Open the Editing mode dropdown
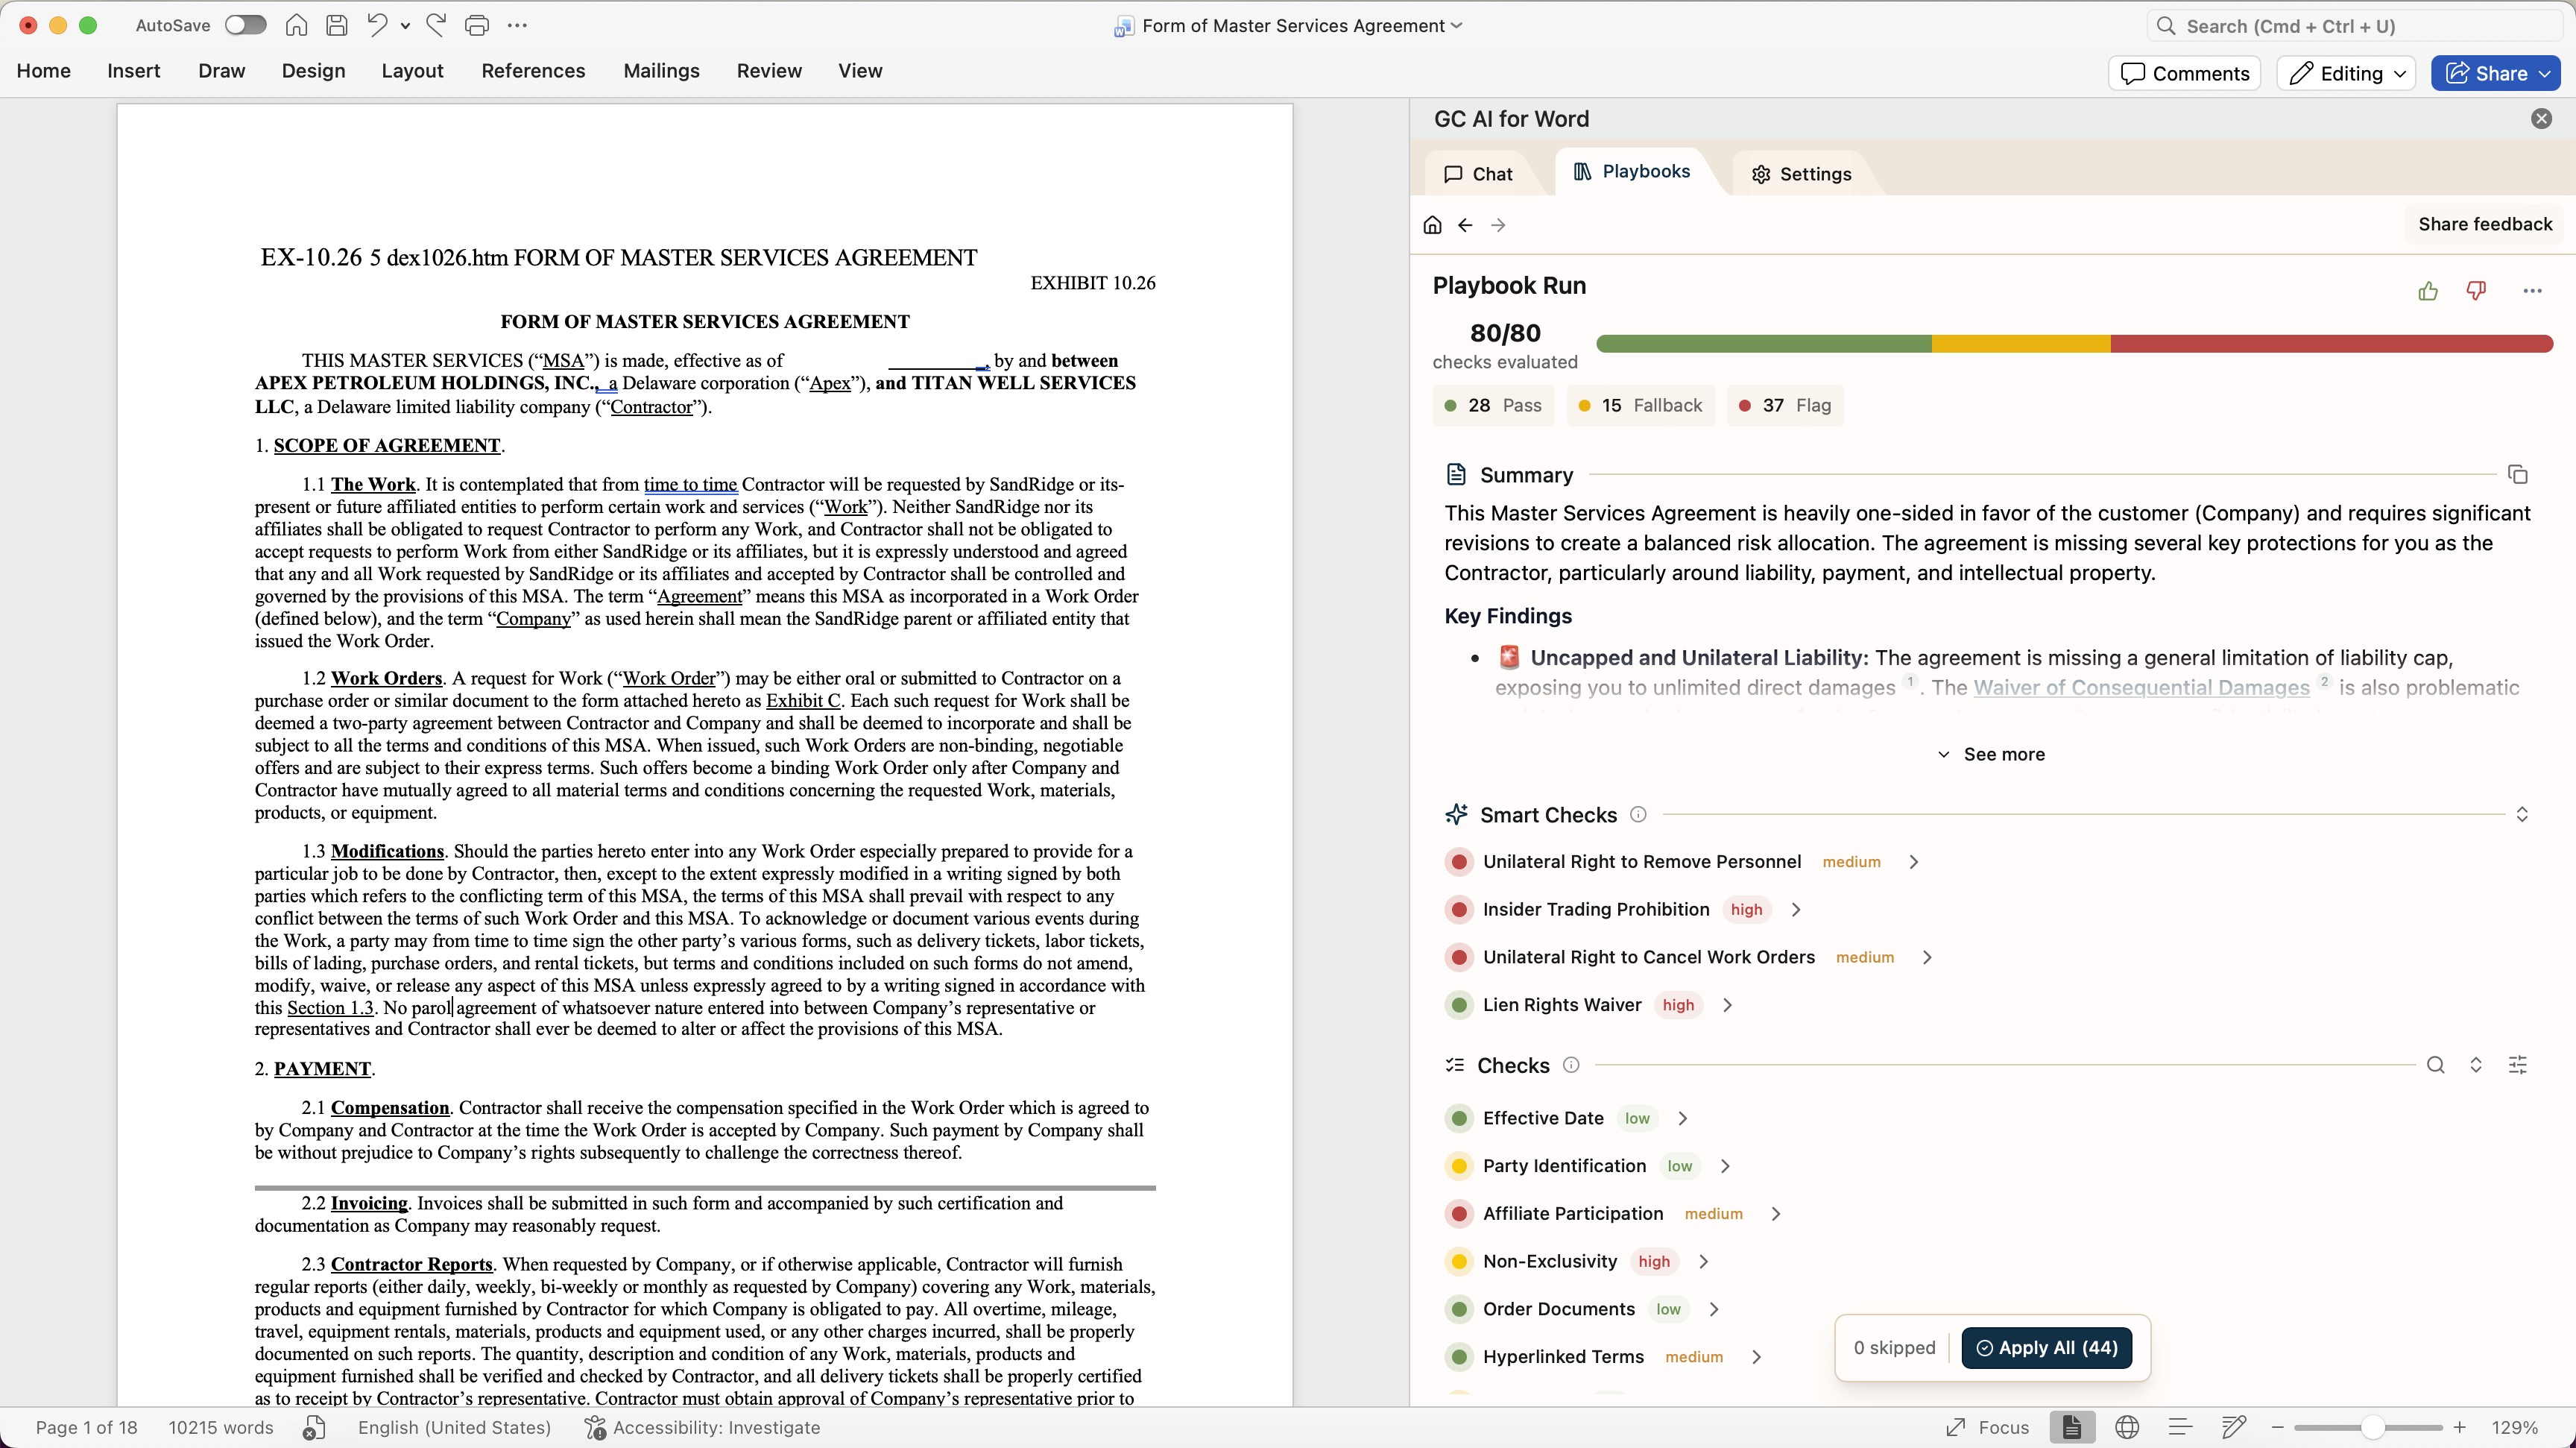Screen dimensions: 2576x1448 click(x=2346, y=73)
